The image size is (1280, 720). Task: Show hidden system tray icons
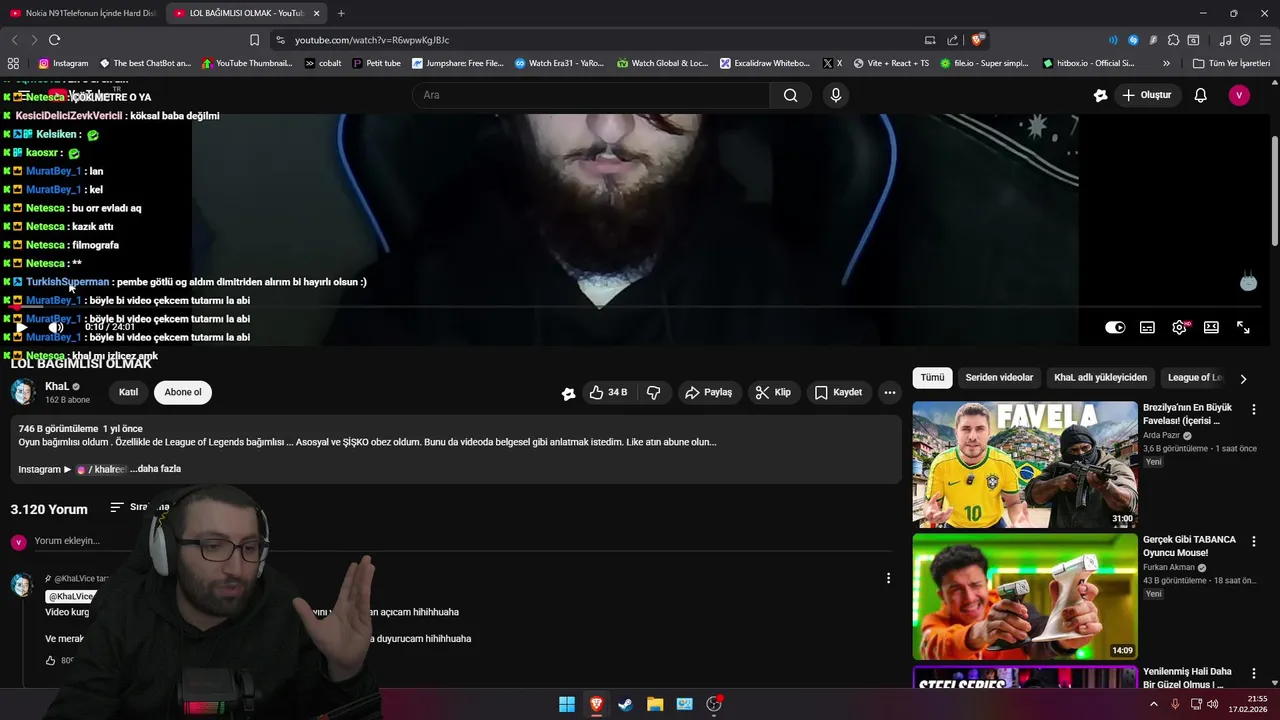[x=1153, y=704]
